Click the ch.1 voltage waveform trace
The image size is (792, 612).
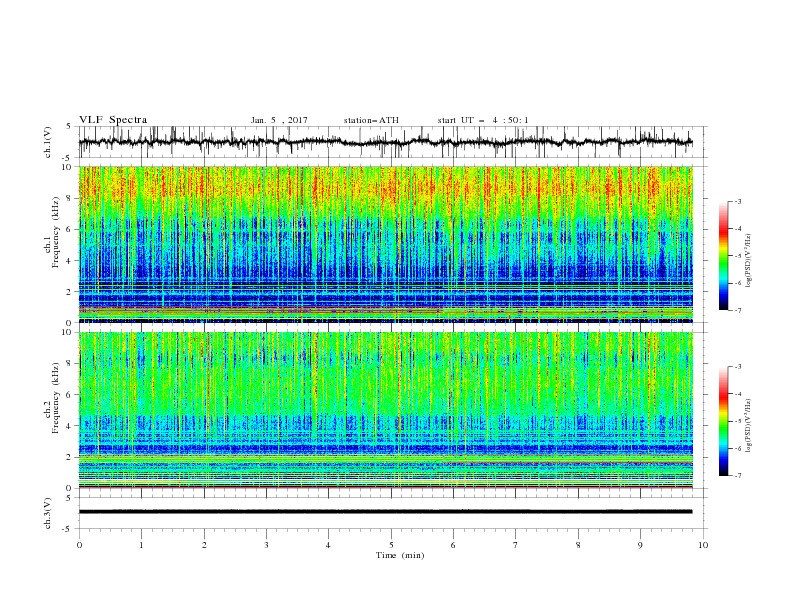385,142
